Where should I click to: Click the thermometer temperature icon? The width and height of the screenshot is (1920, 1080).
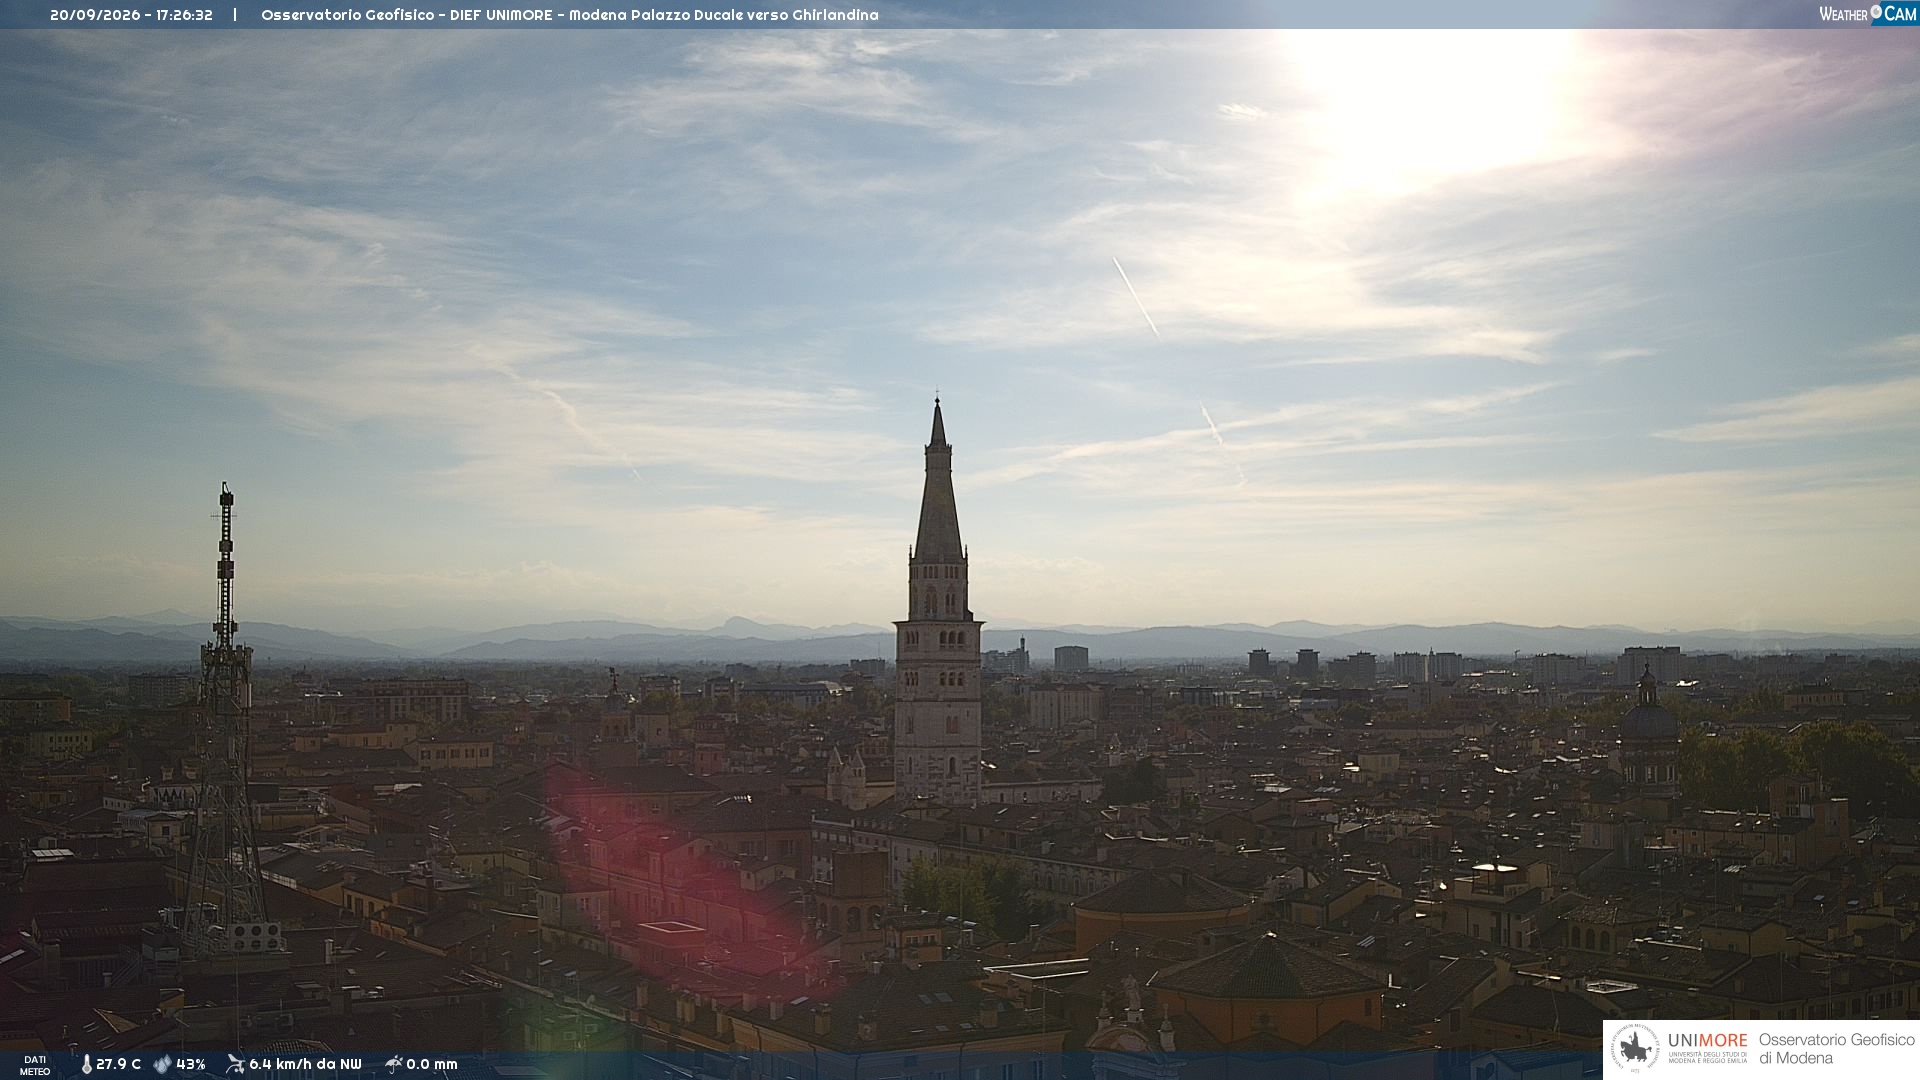[87, 1065]
